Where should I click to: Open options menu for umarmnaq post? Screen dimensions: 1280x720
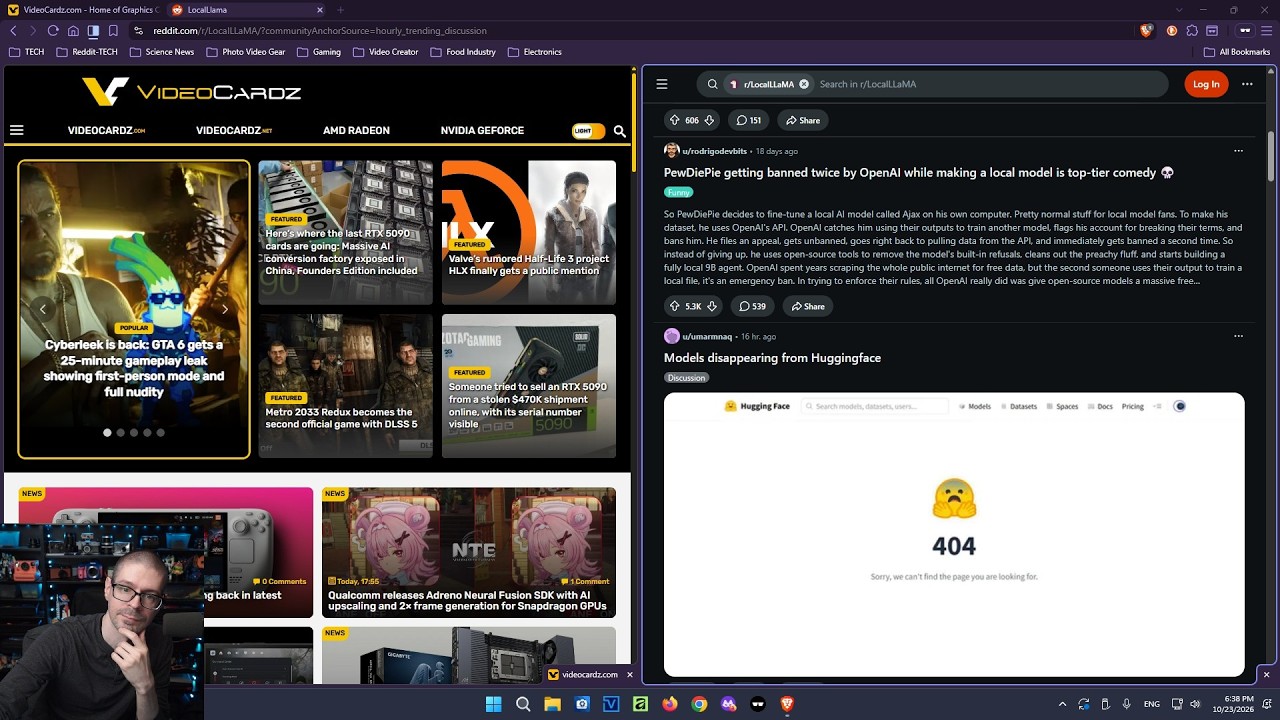click(1238, 336)
